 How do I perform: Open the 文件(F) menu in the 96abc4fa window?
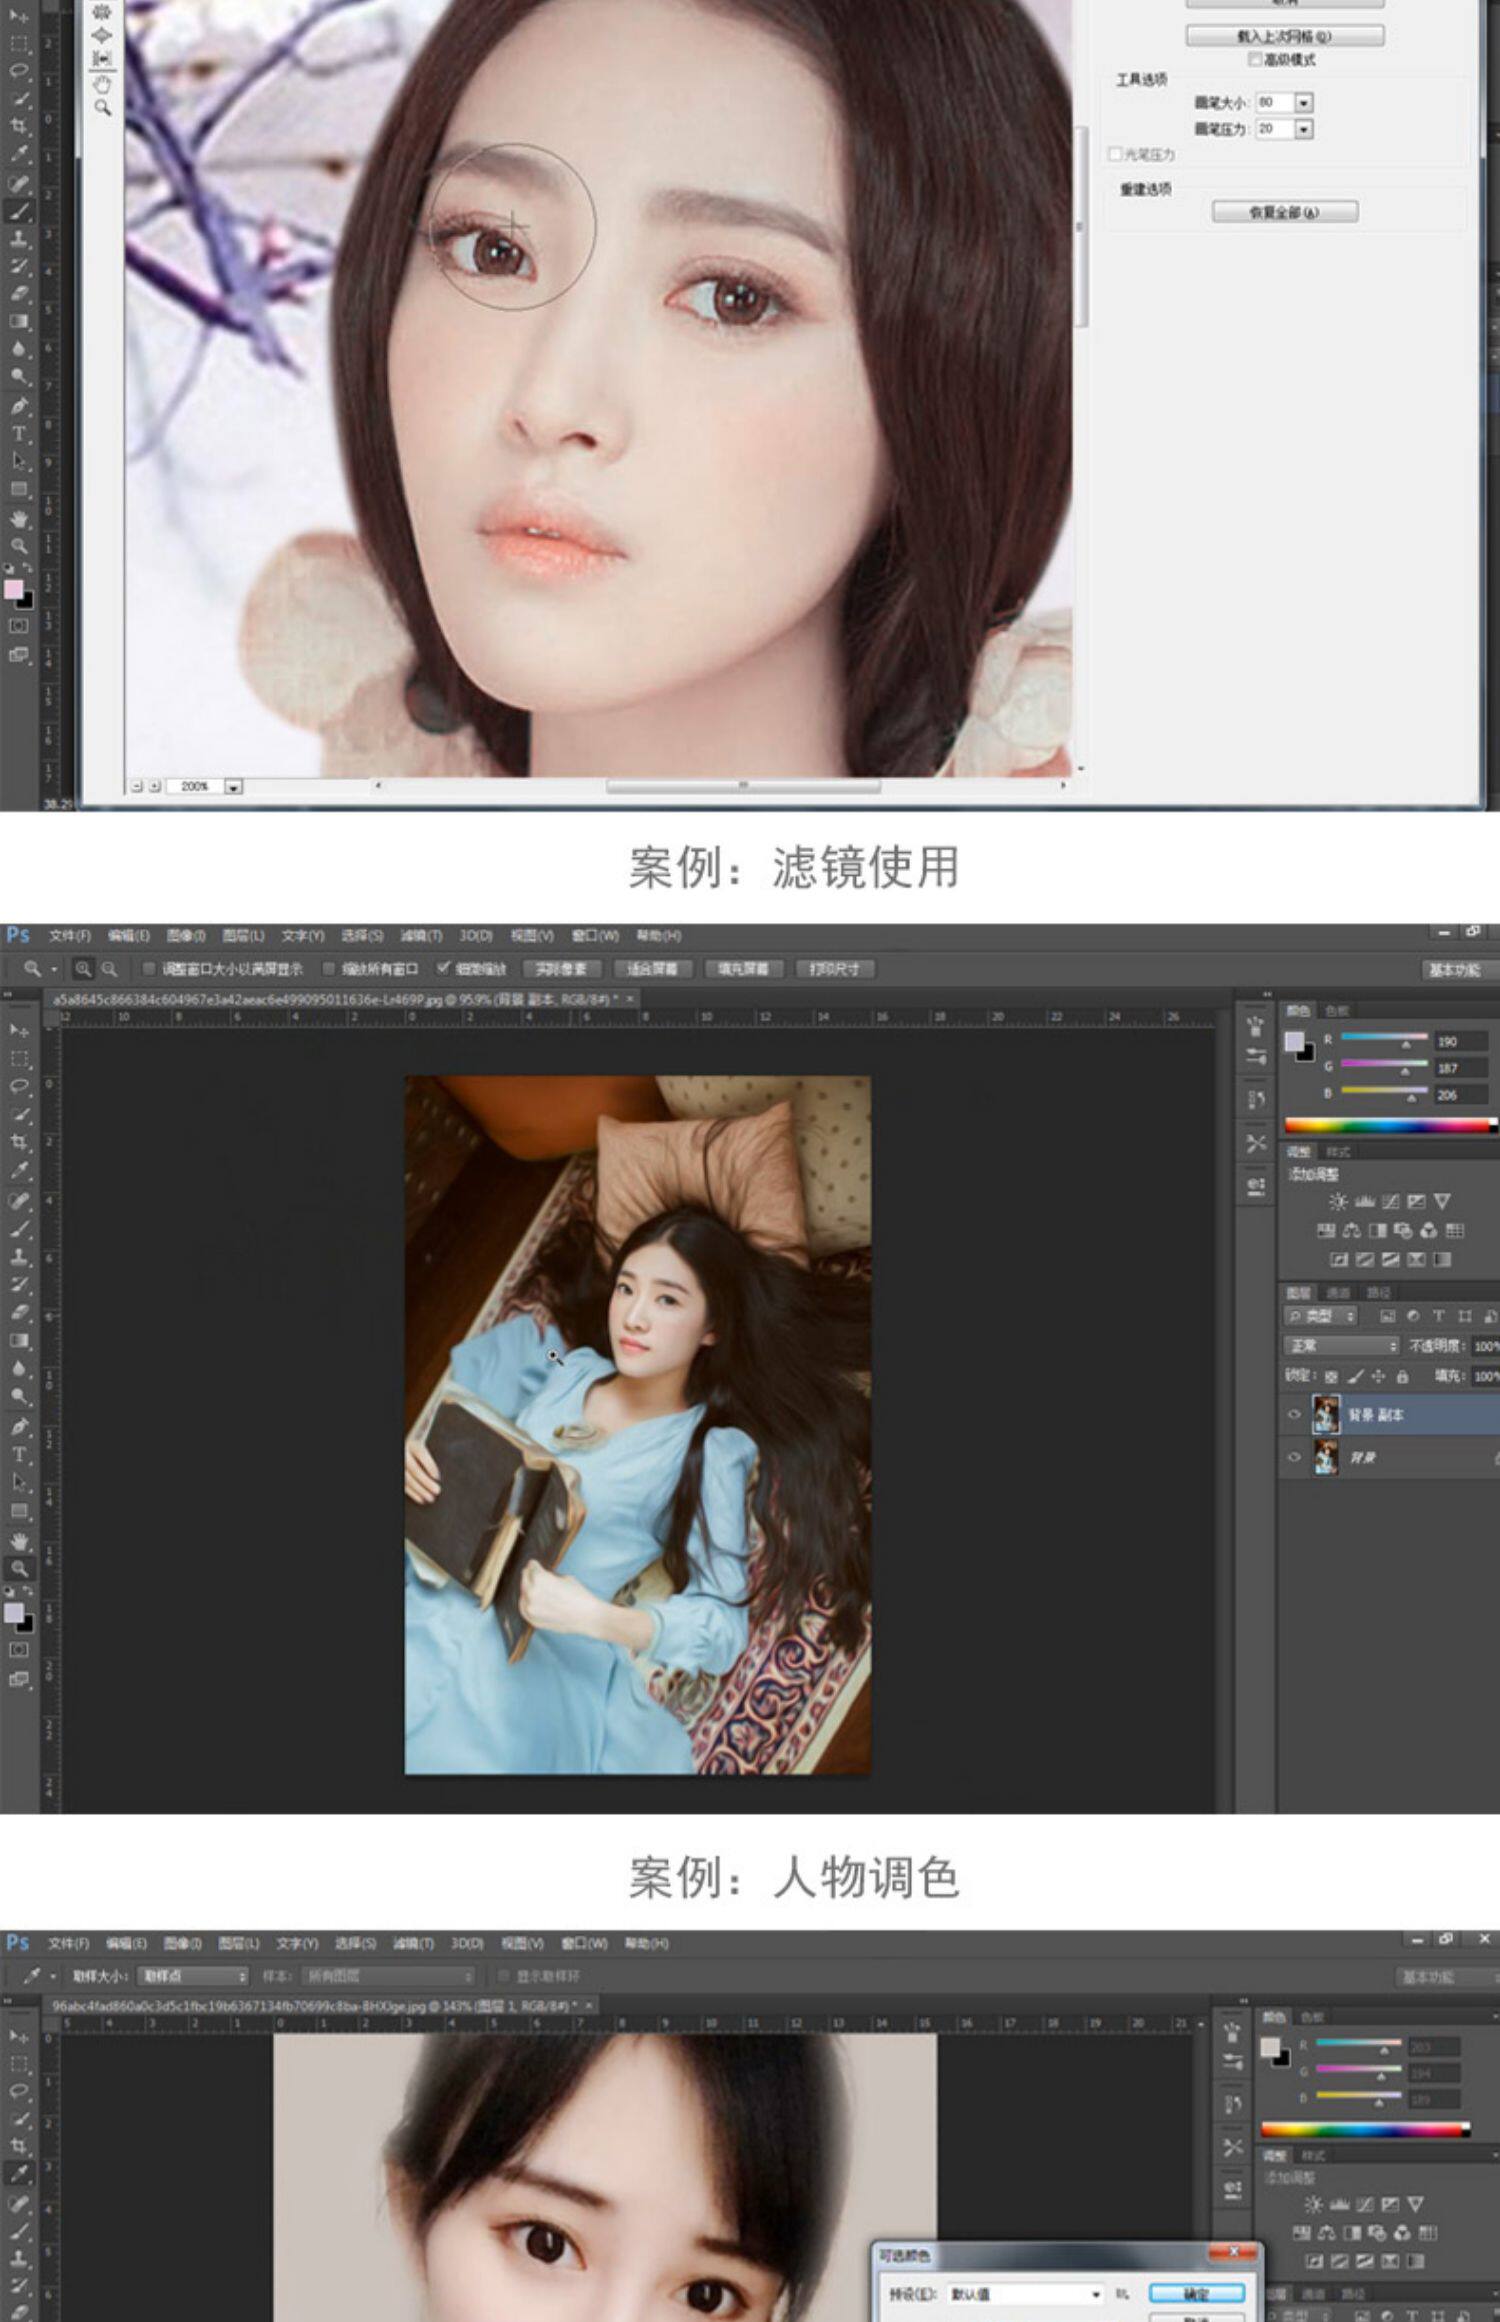click(69, 1943)
